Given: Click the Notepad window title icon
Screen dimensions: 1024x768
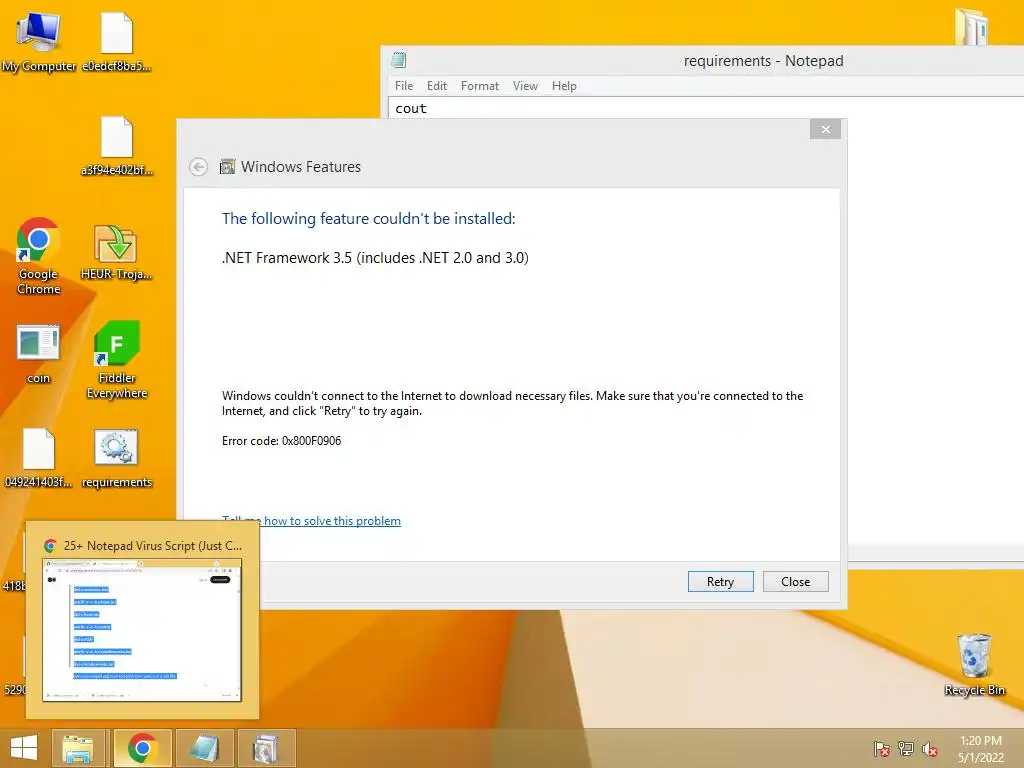Looking at the screenshot, I should coord(398,61).
